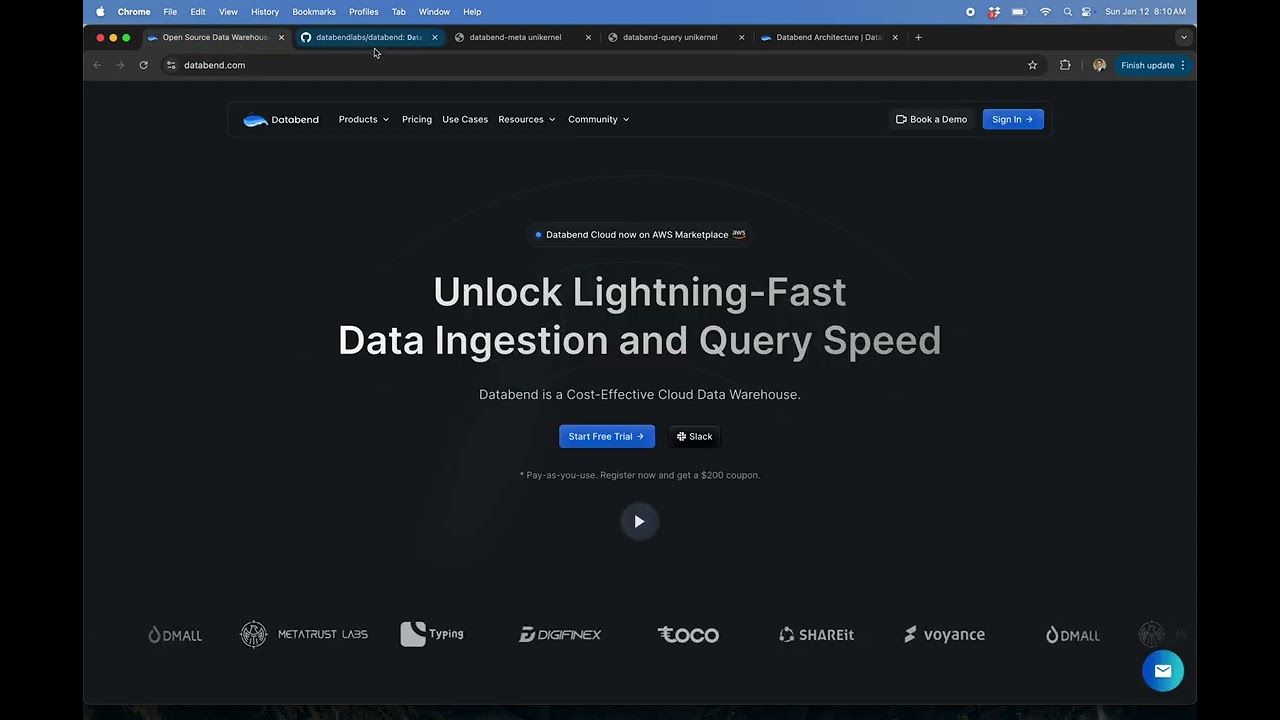Viewport: 1280px width, 720px height.
Task: Click Start Free Trial button
Action: click(607, 436)
